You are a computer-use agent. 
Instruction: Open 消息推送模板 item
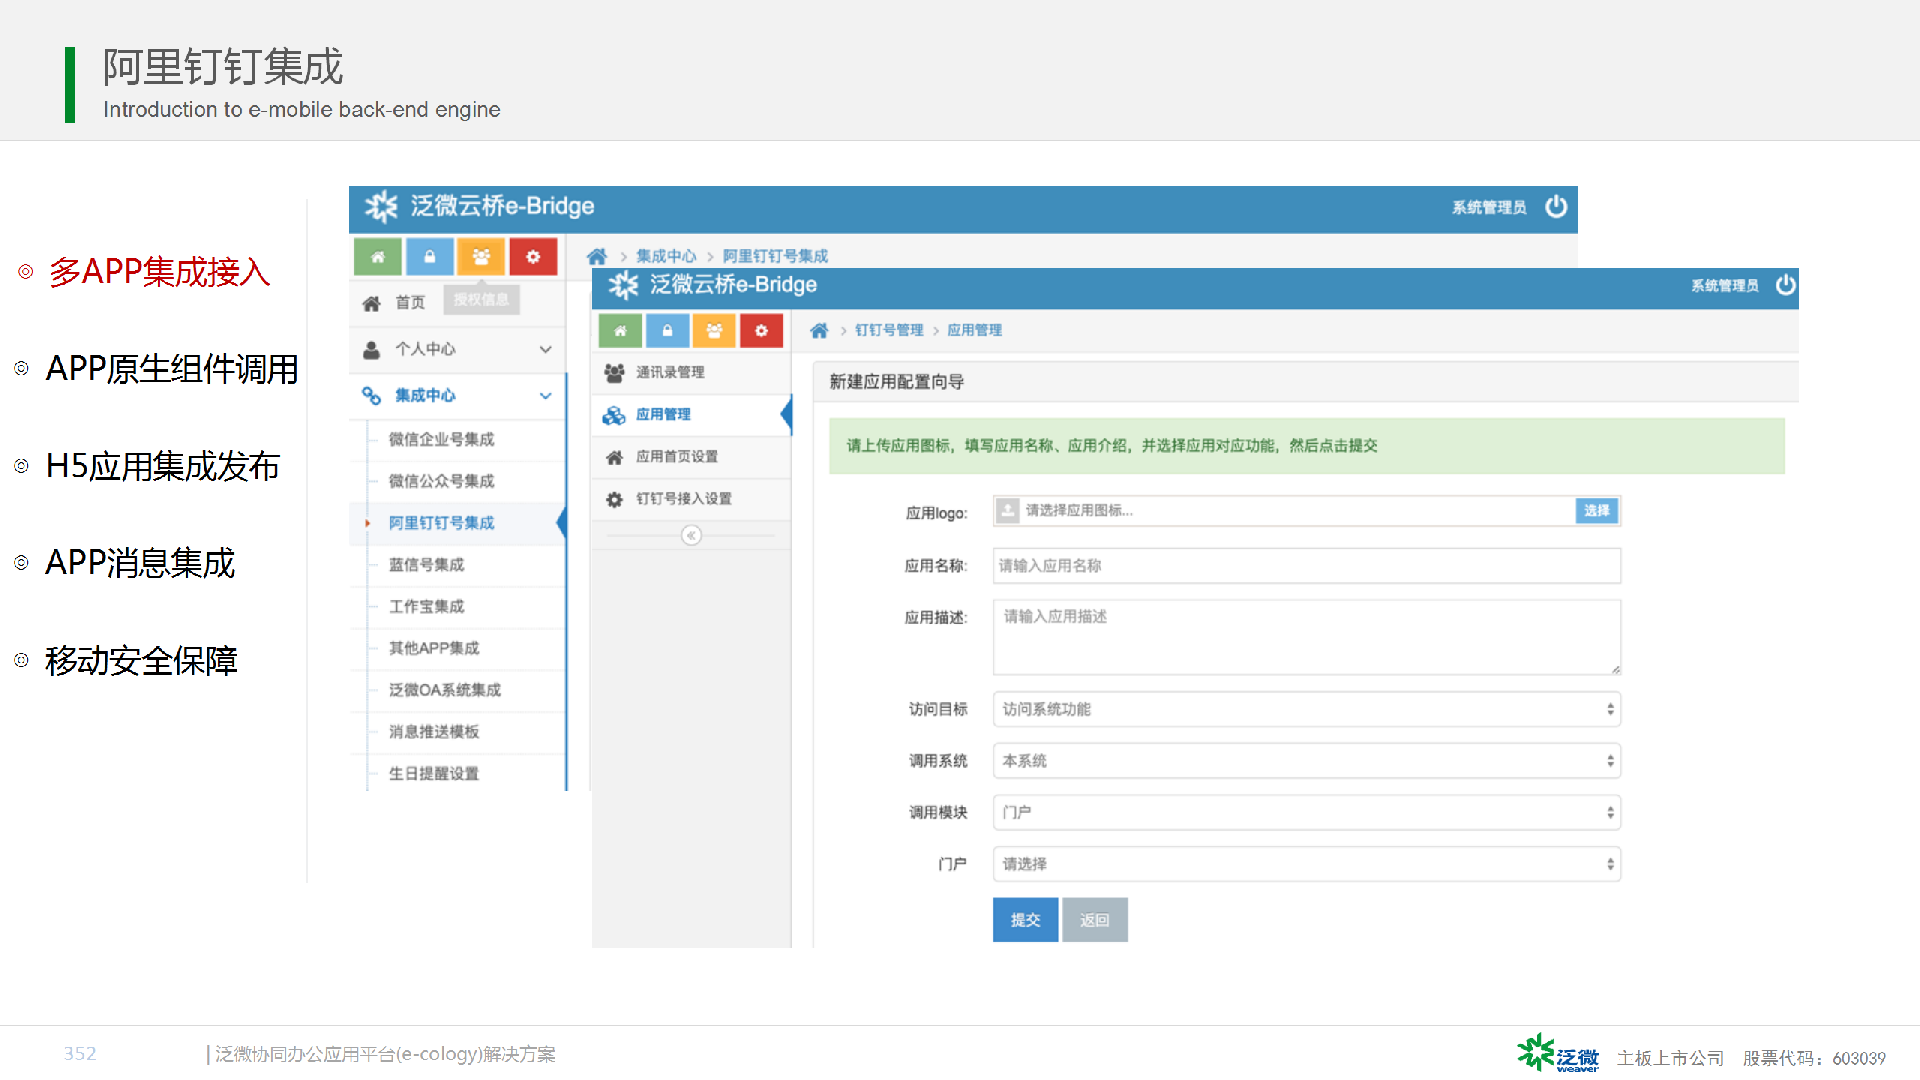click(434, 732)
